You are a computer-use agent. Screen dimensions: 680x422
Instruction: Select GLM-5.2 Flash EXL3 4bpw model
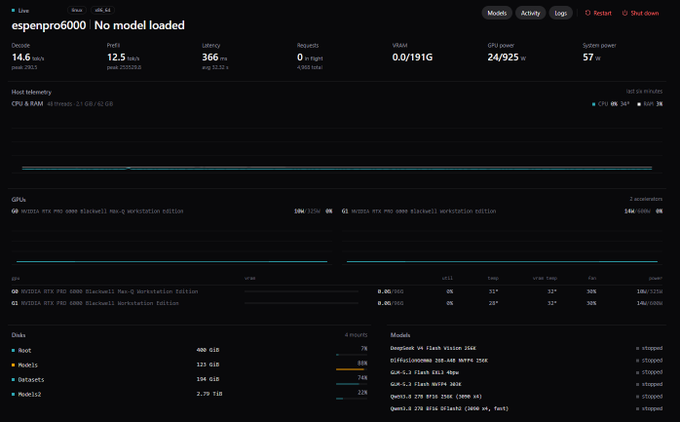tap(424, 372)
